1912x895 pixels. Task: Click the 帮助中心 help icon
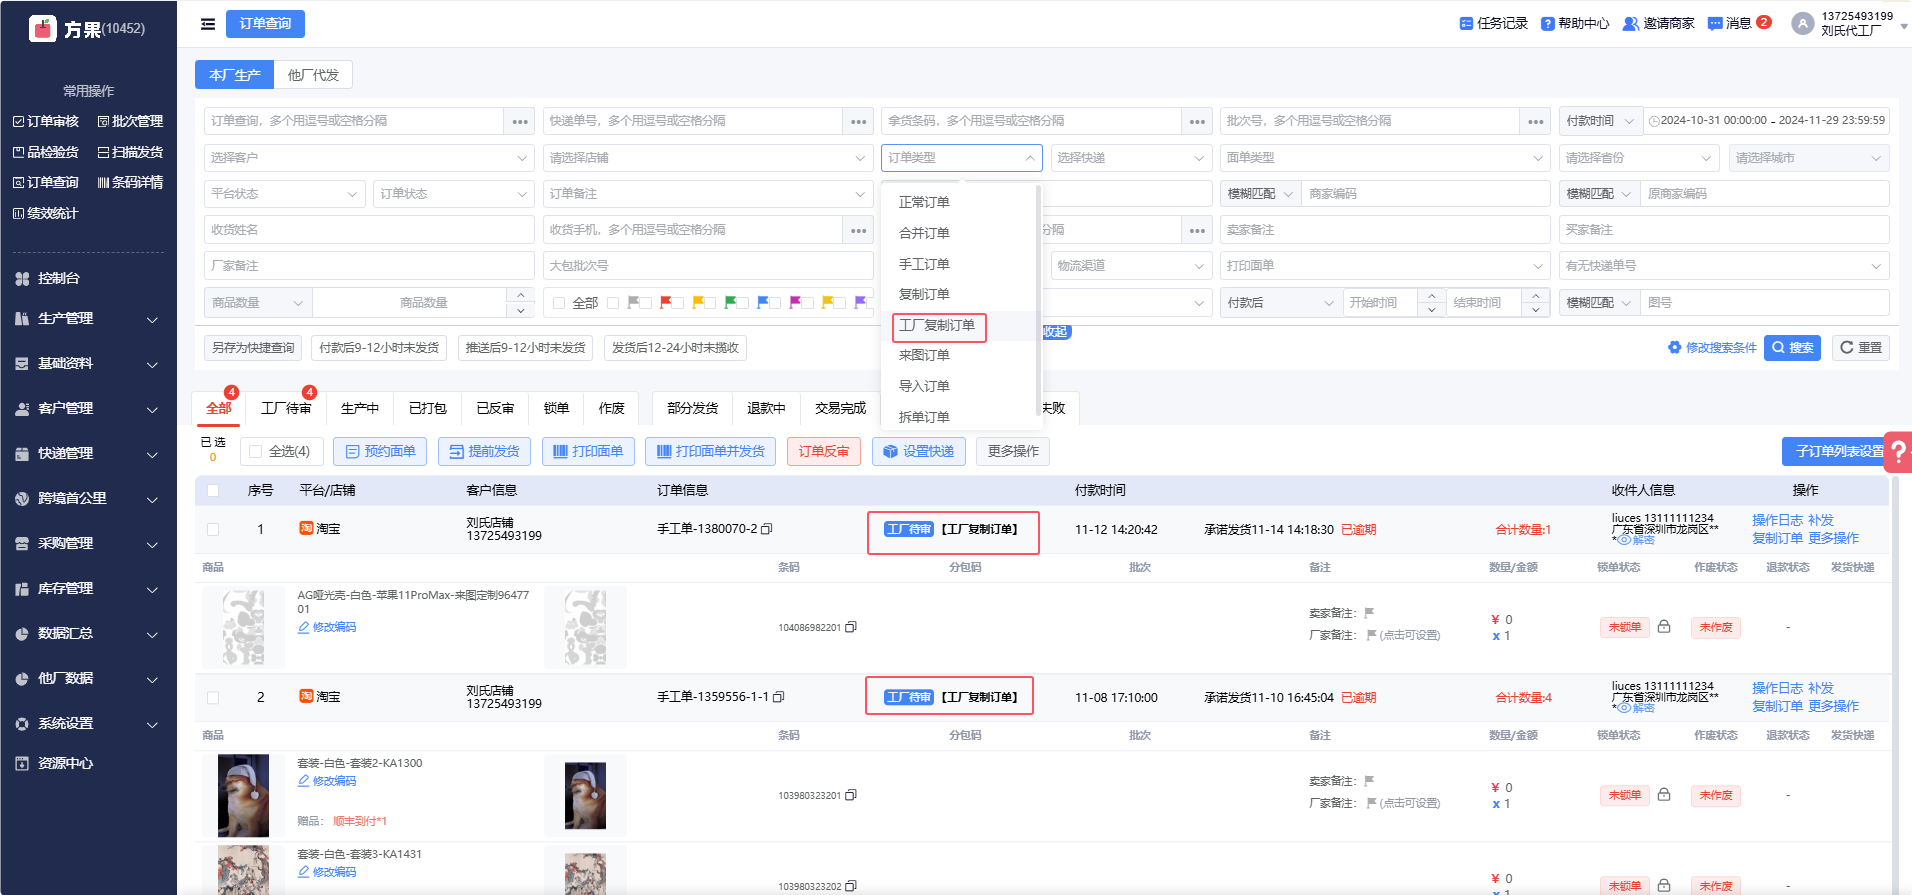tap(1548, 23)
